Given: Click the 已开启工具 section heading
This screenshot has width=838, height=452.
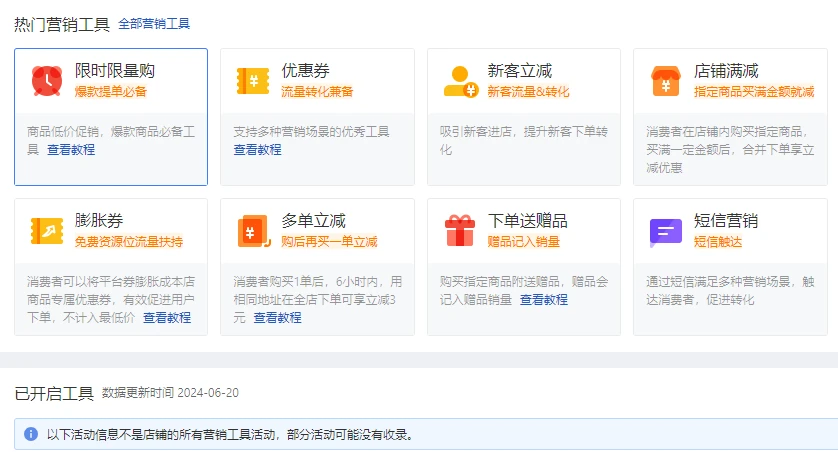Looking at the screenshot, I should [x=54, y=393].
